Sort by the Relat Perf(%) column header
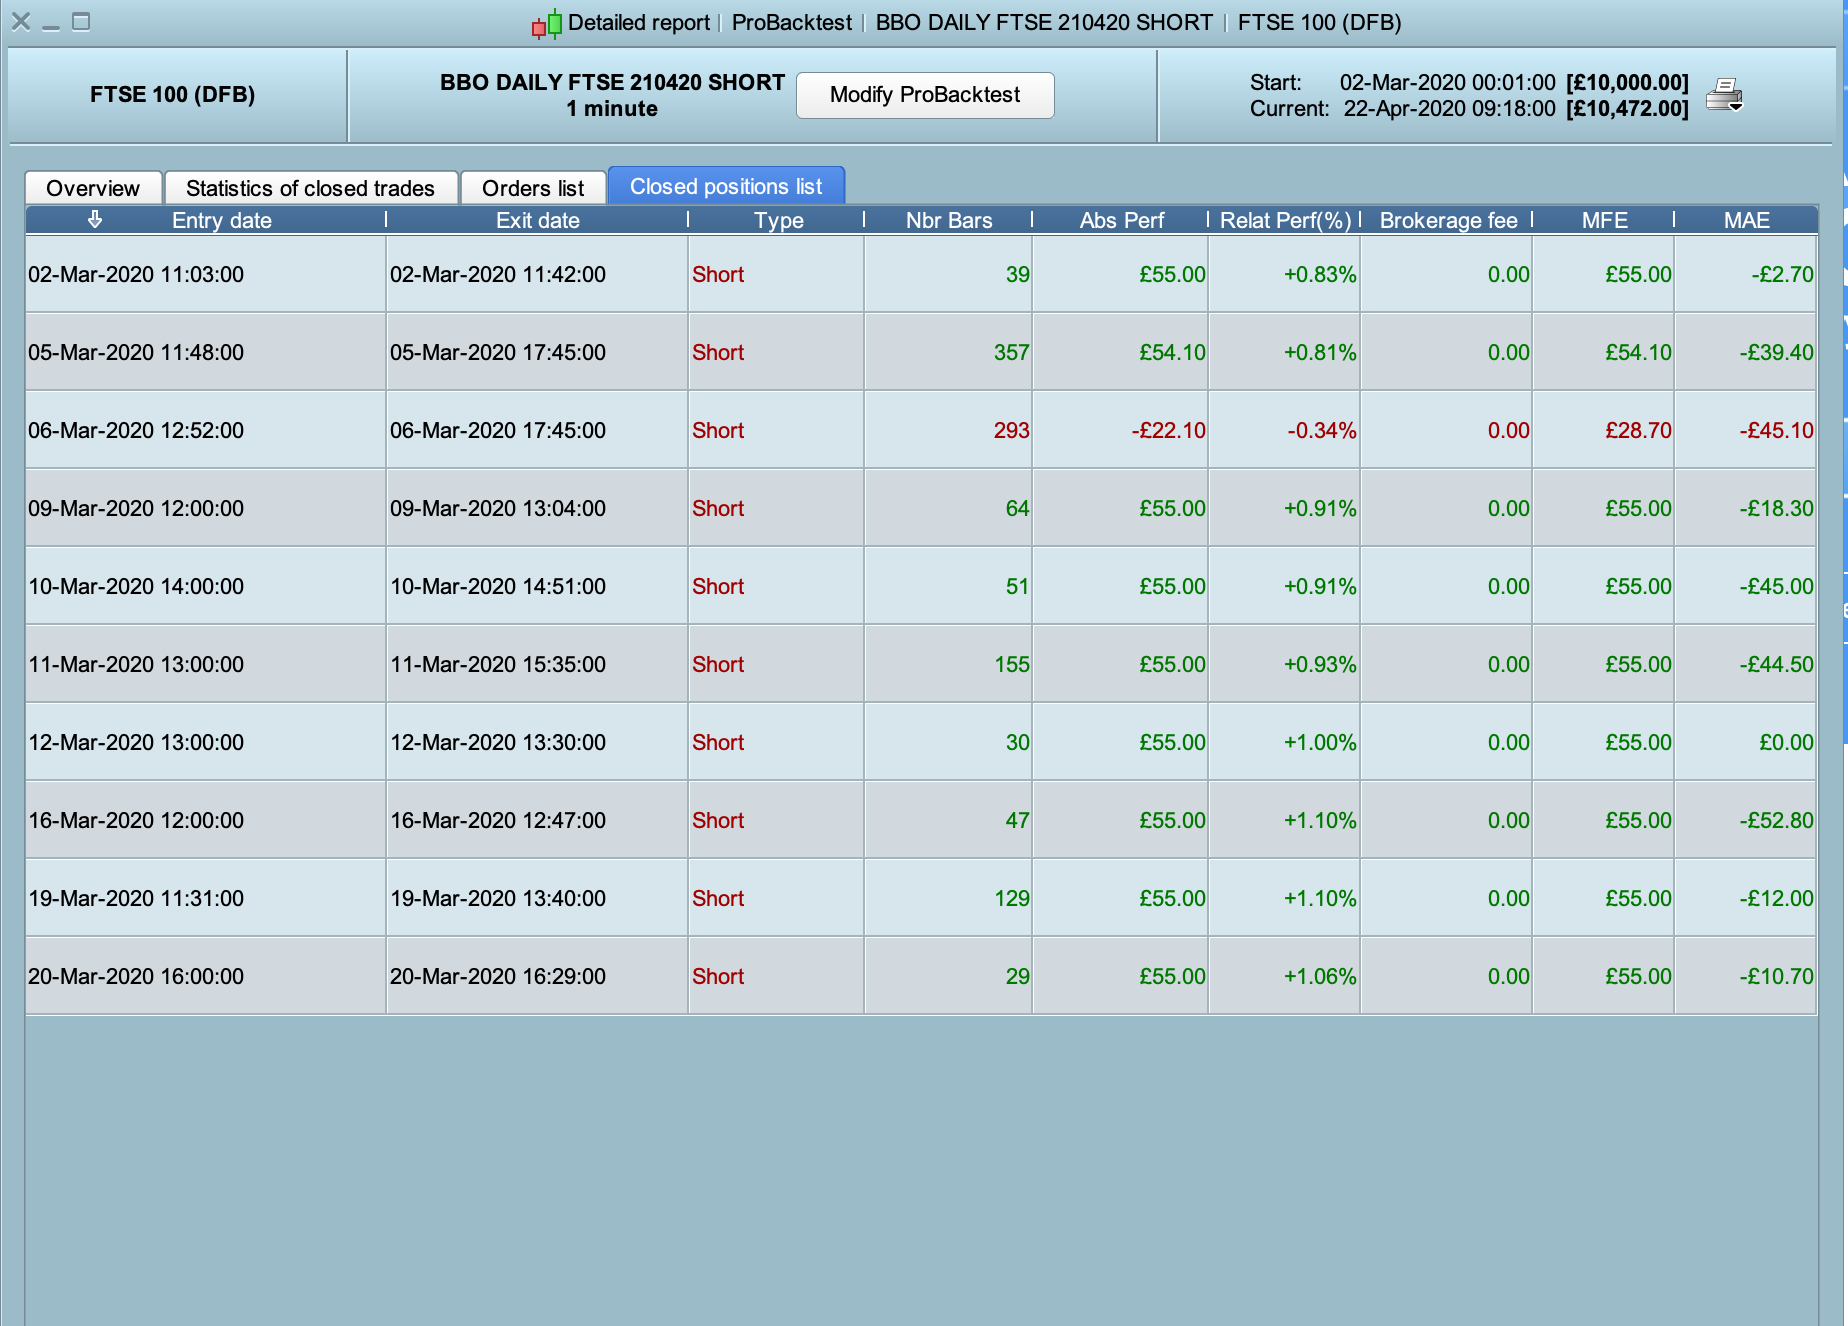The image size is (1848, 1326). 1286,220
